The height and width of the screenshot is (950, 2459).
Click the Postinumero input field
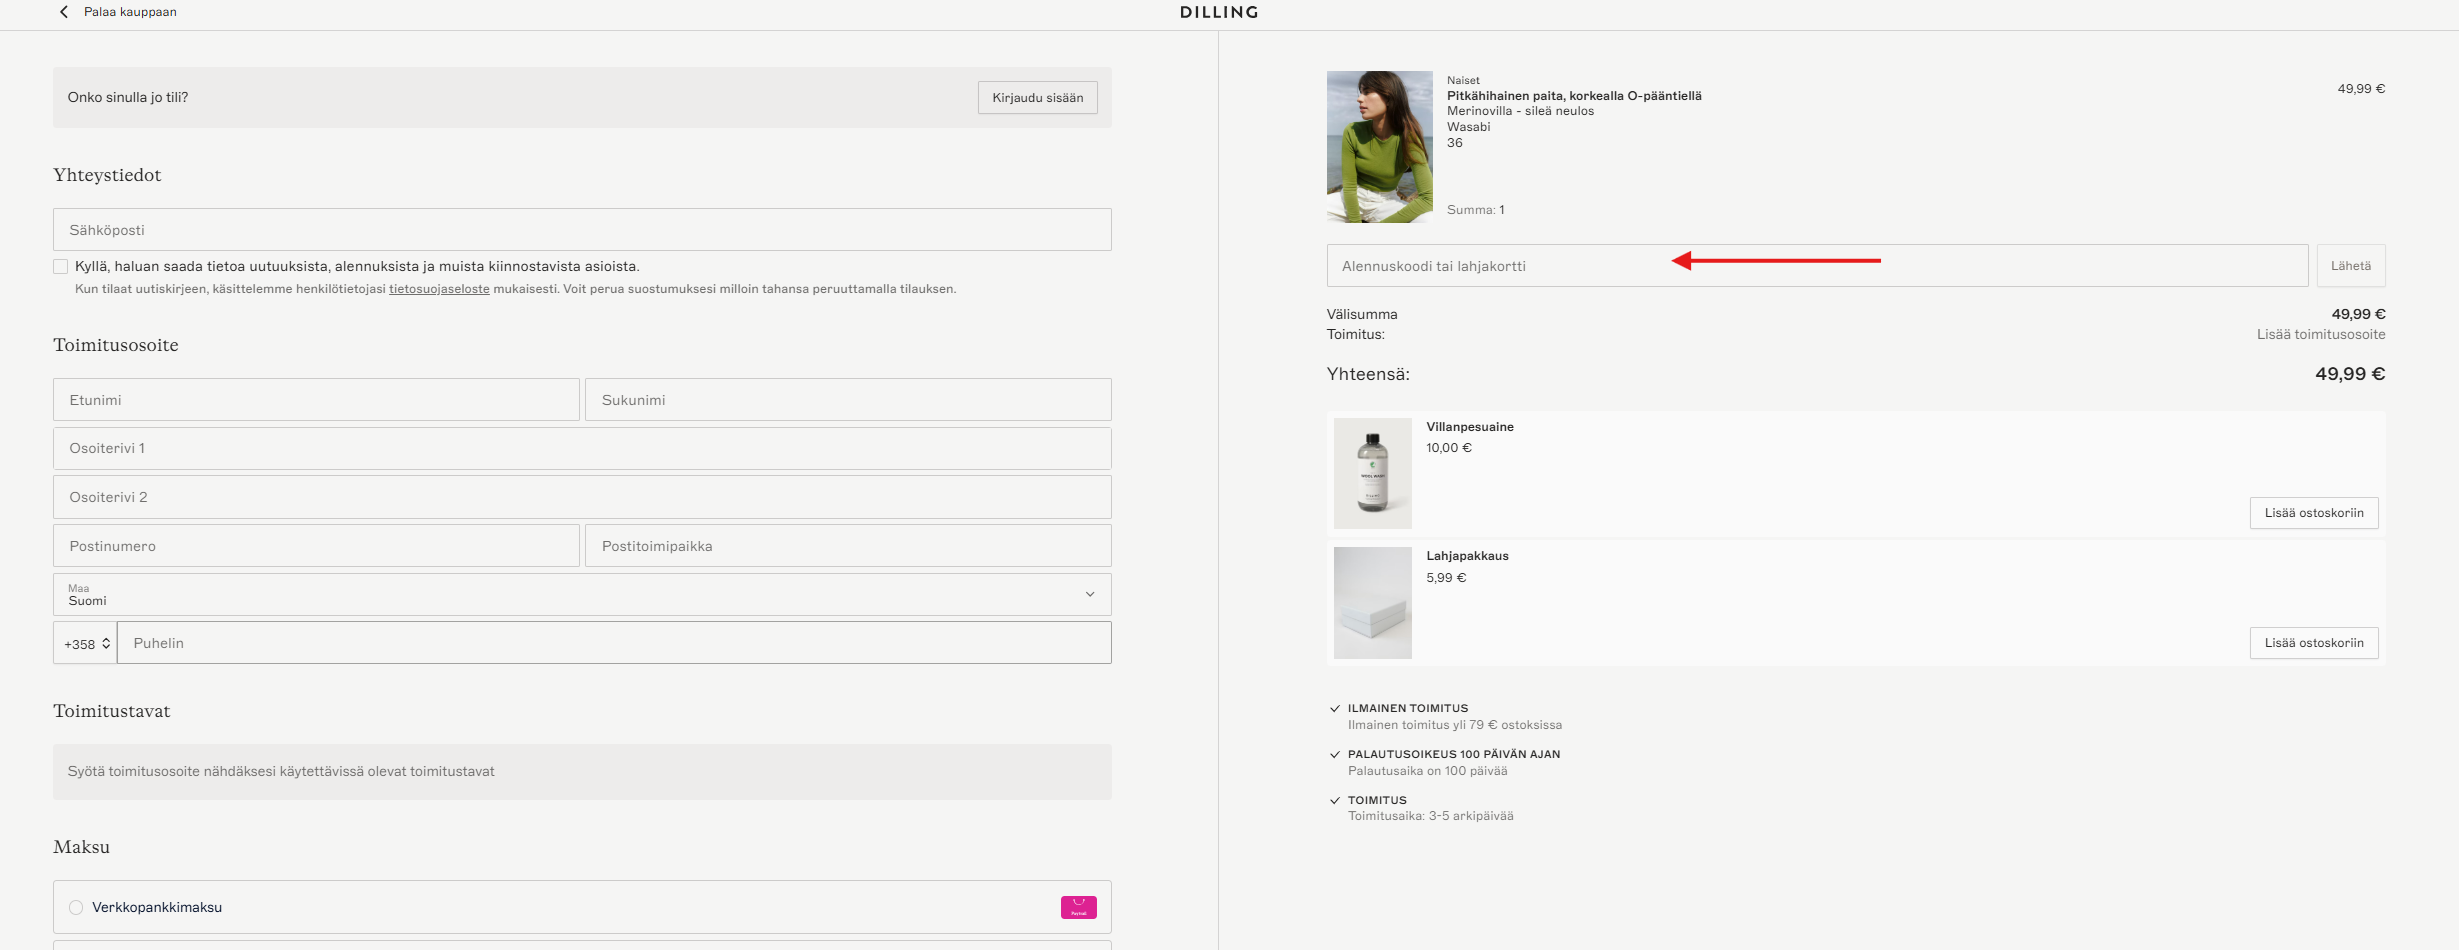pyautogui.click(x=316, y=545)
